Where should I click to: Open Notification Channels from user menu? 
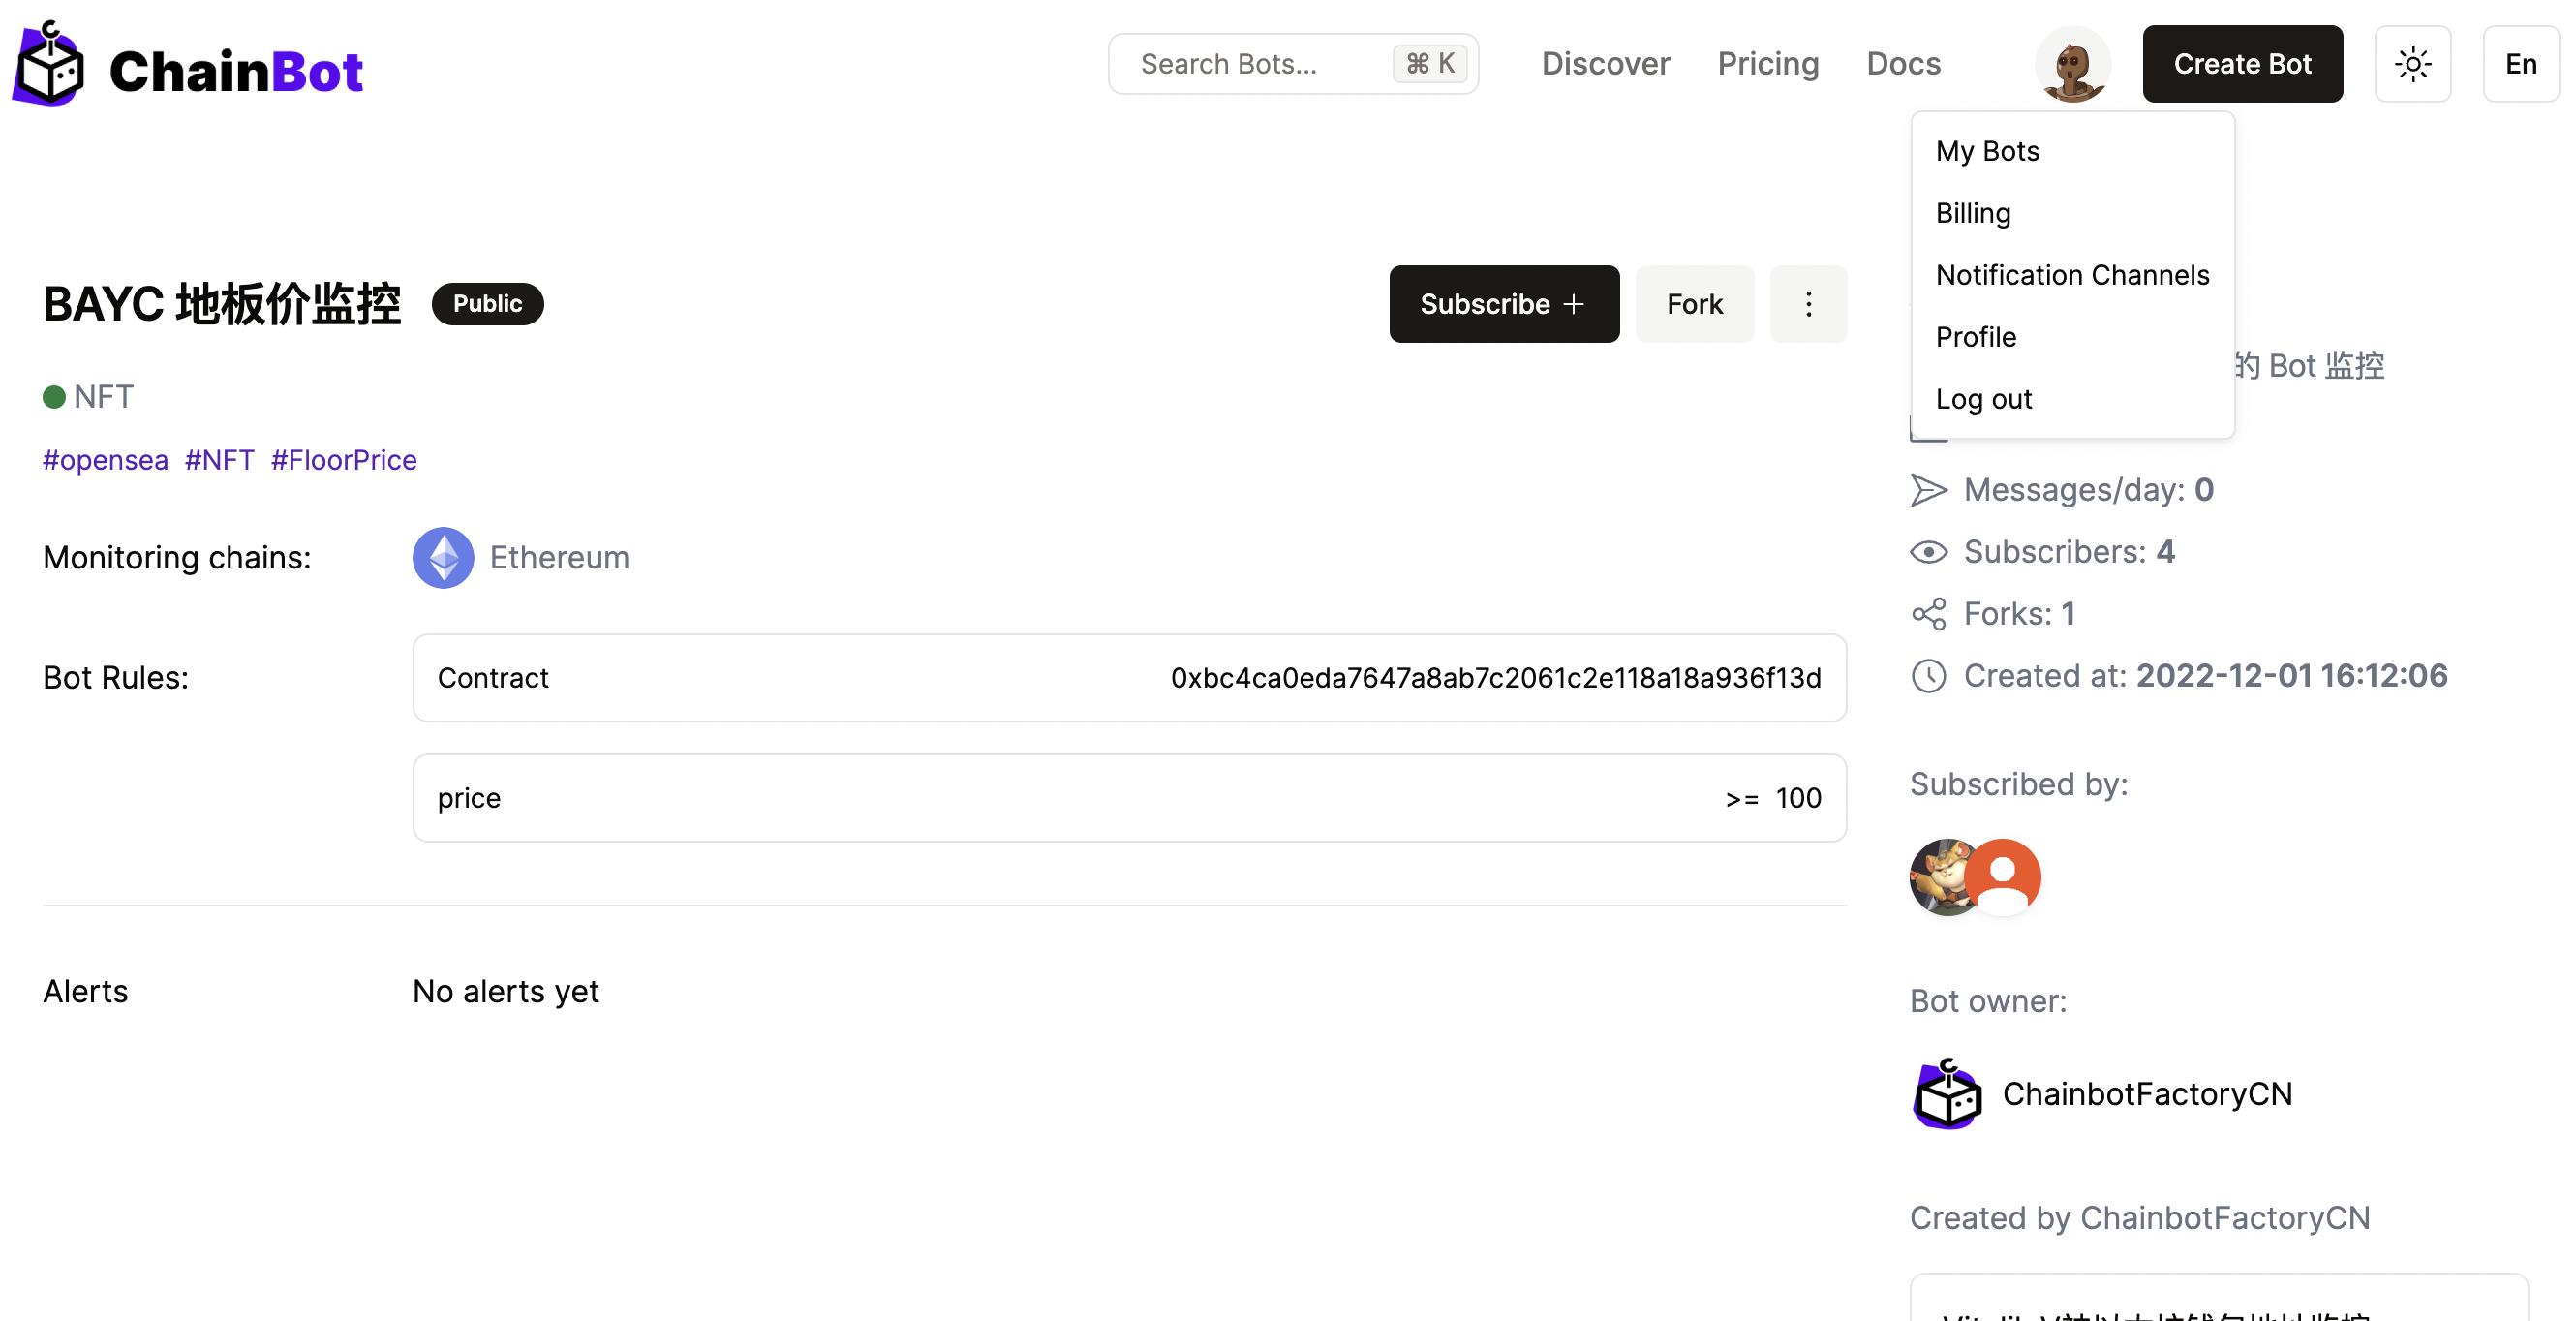coord(2072,275)
